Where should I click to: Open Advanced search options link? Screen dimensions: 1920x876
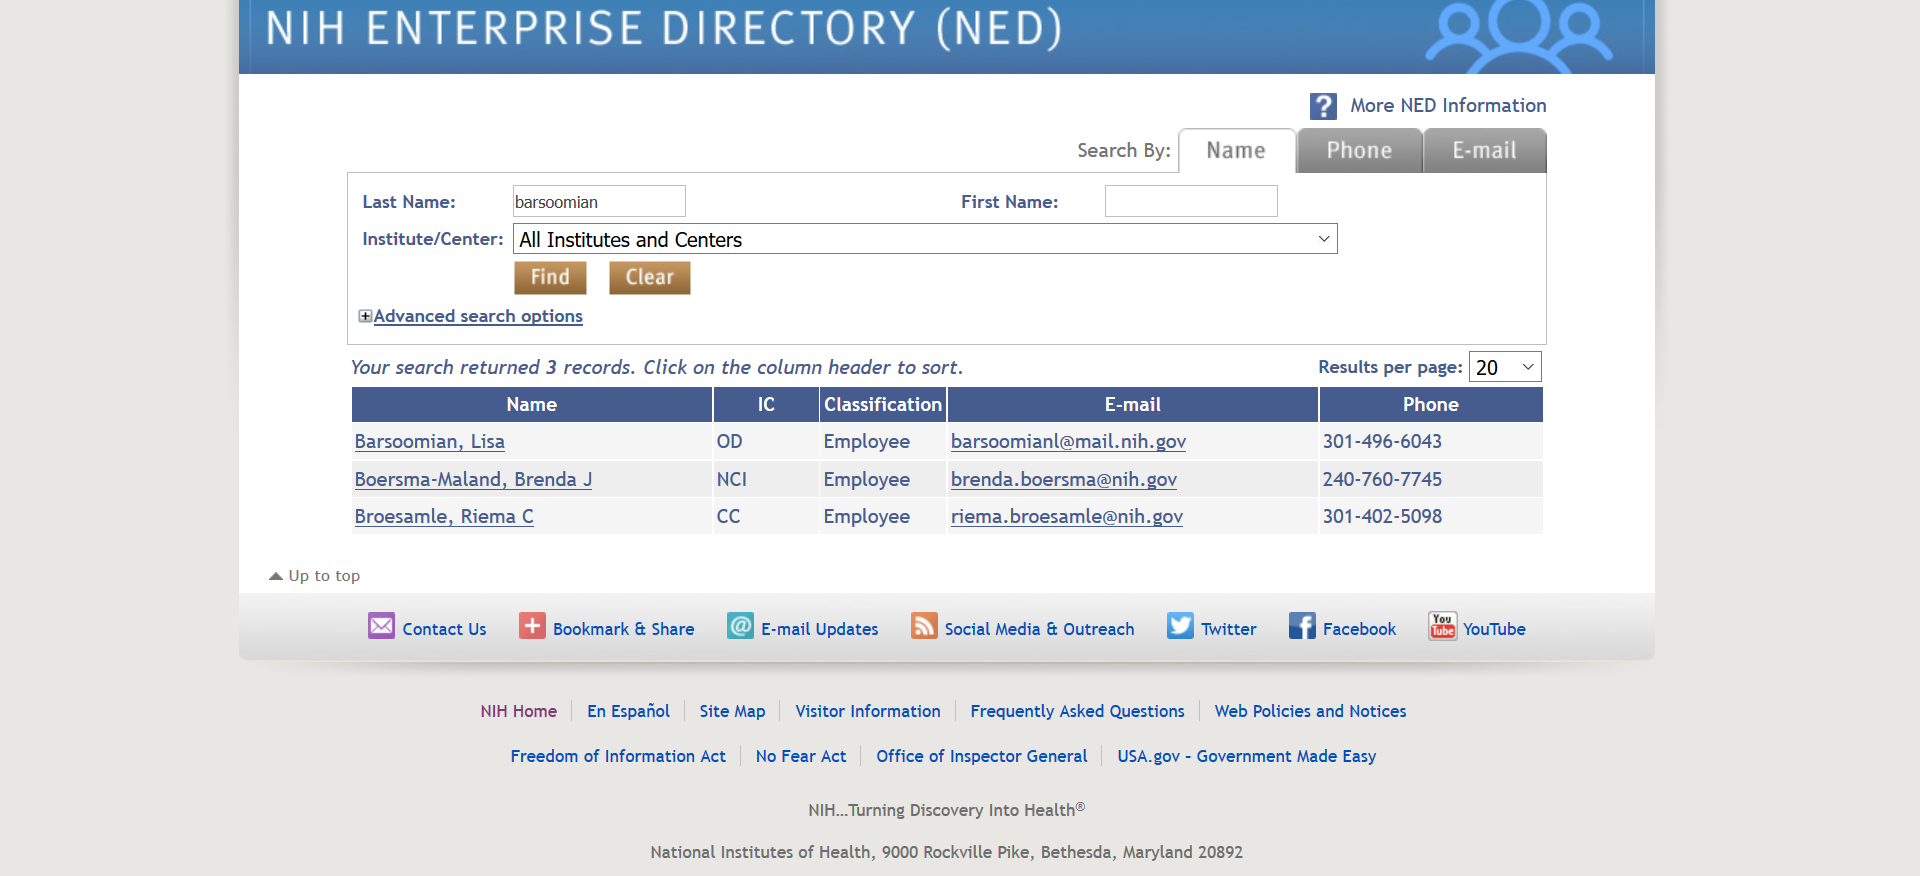[x=478, y=316]
